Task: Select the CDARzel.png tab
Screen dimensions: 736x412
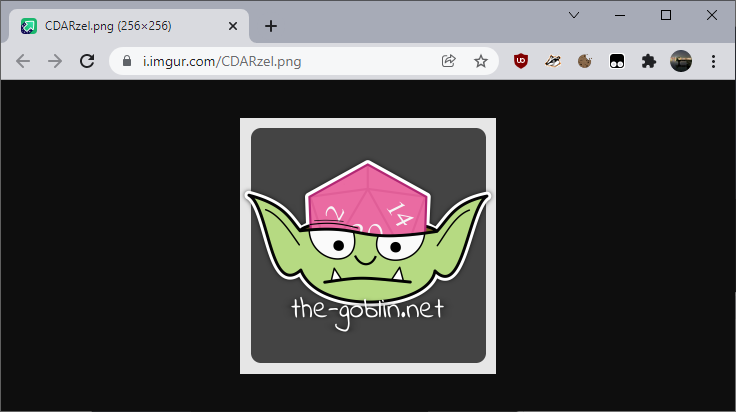Action: coord(129,26)
